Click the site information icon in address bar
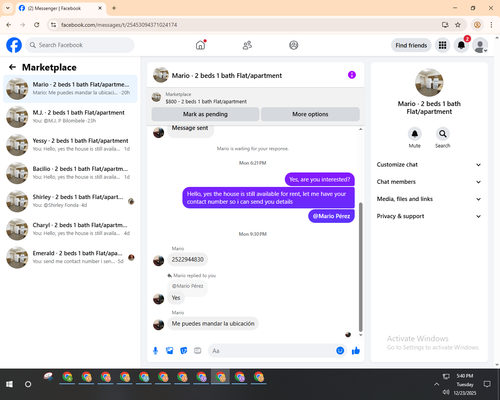 coord(53,25)
